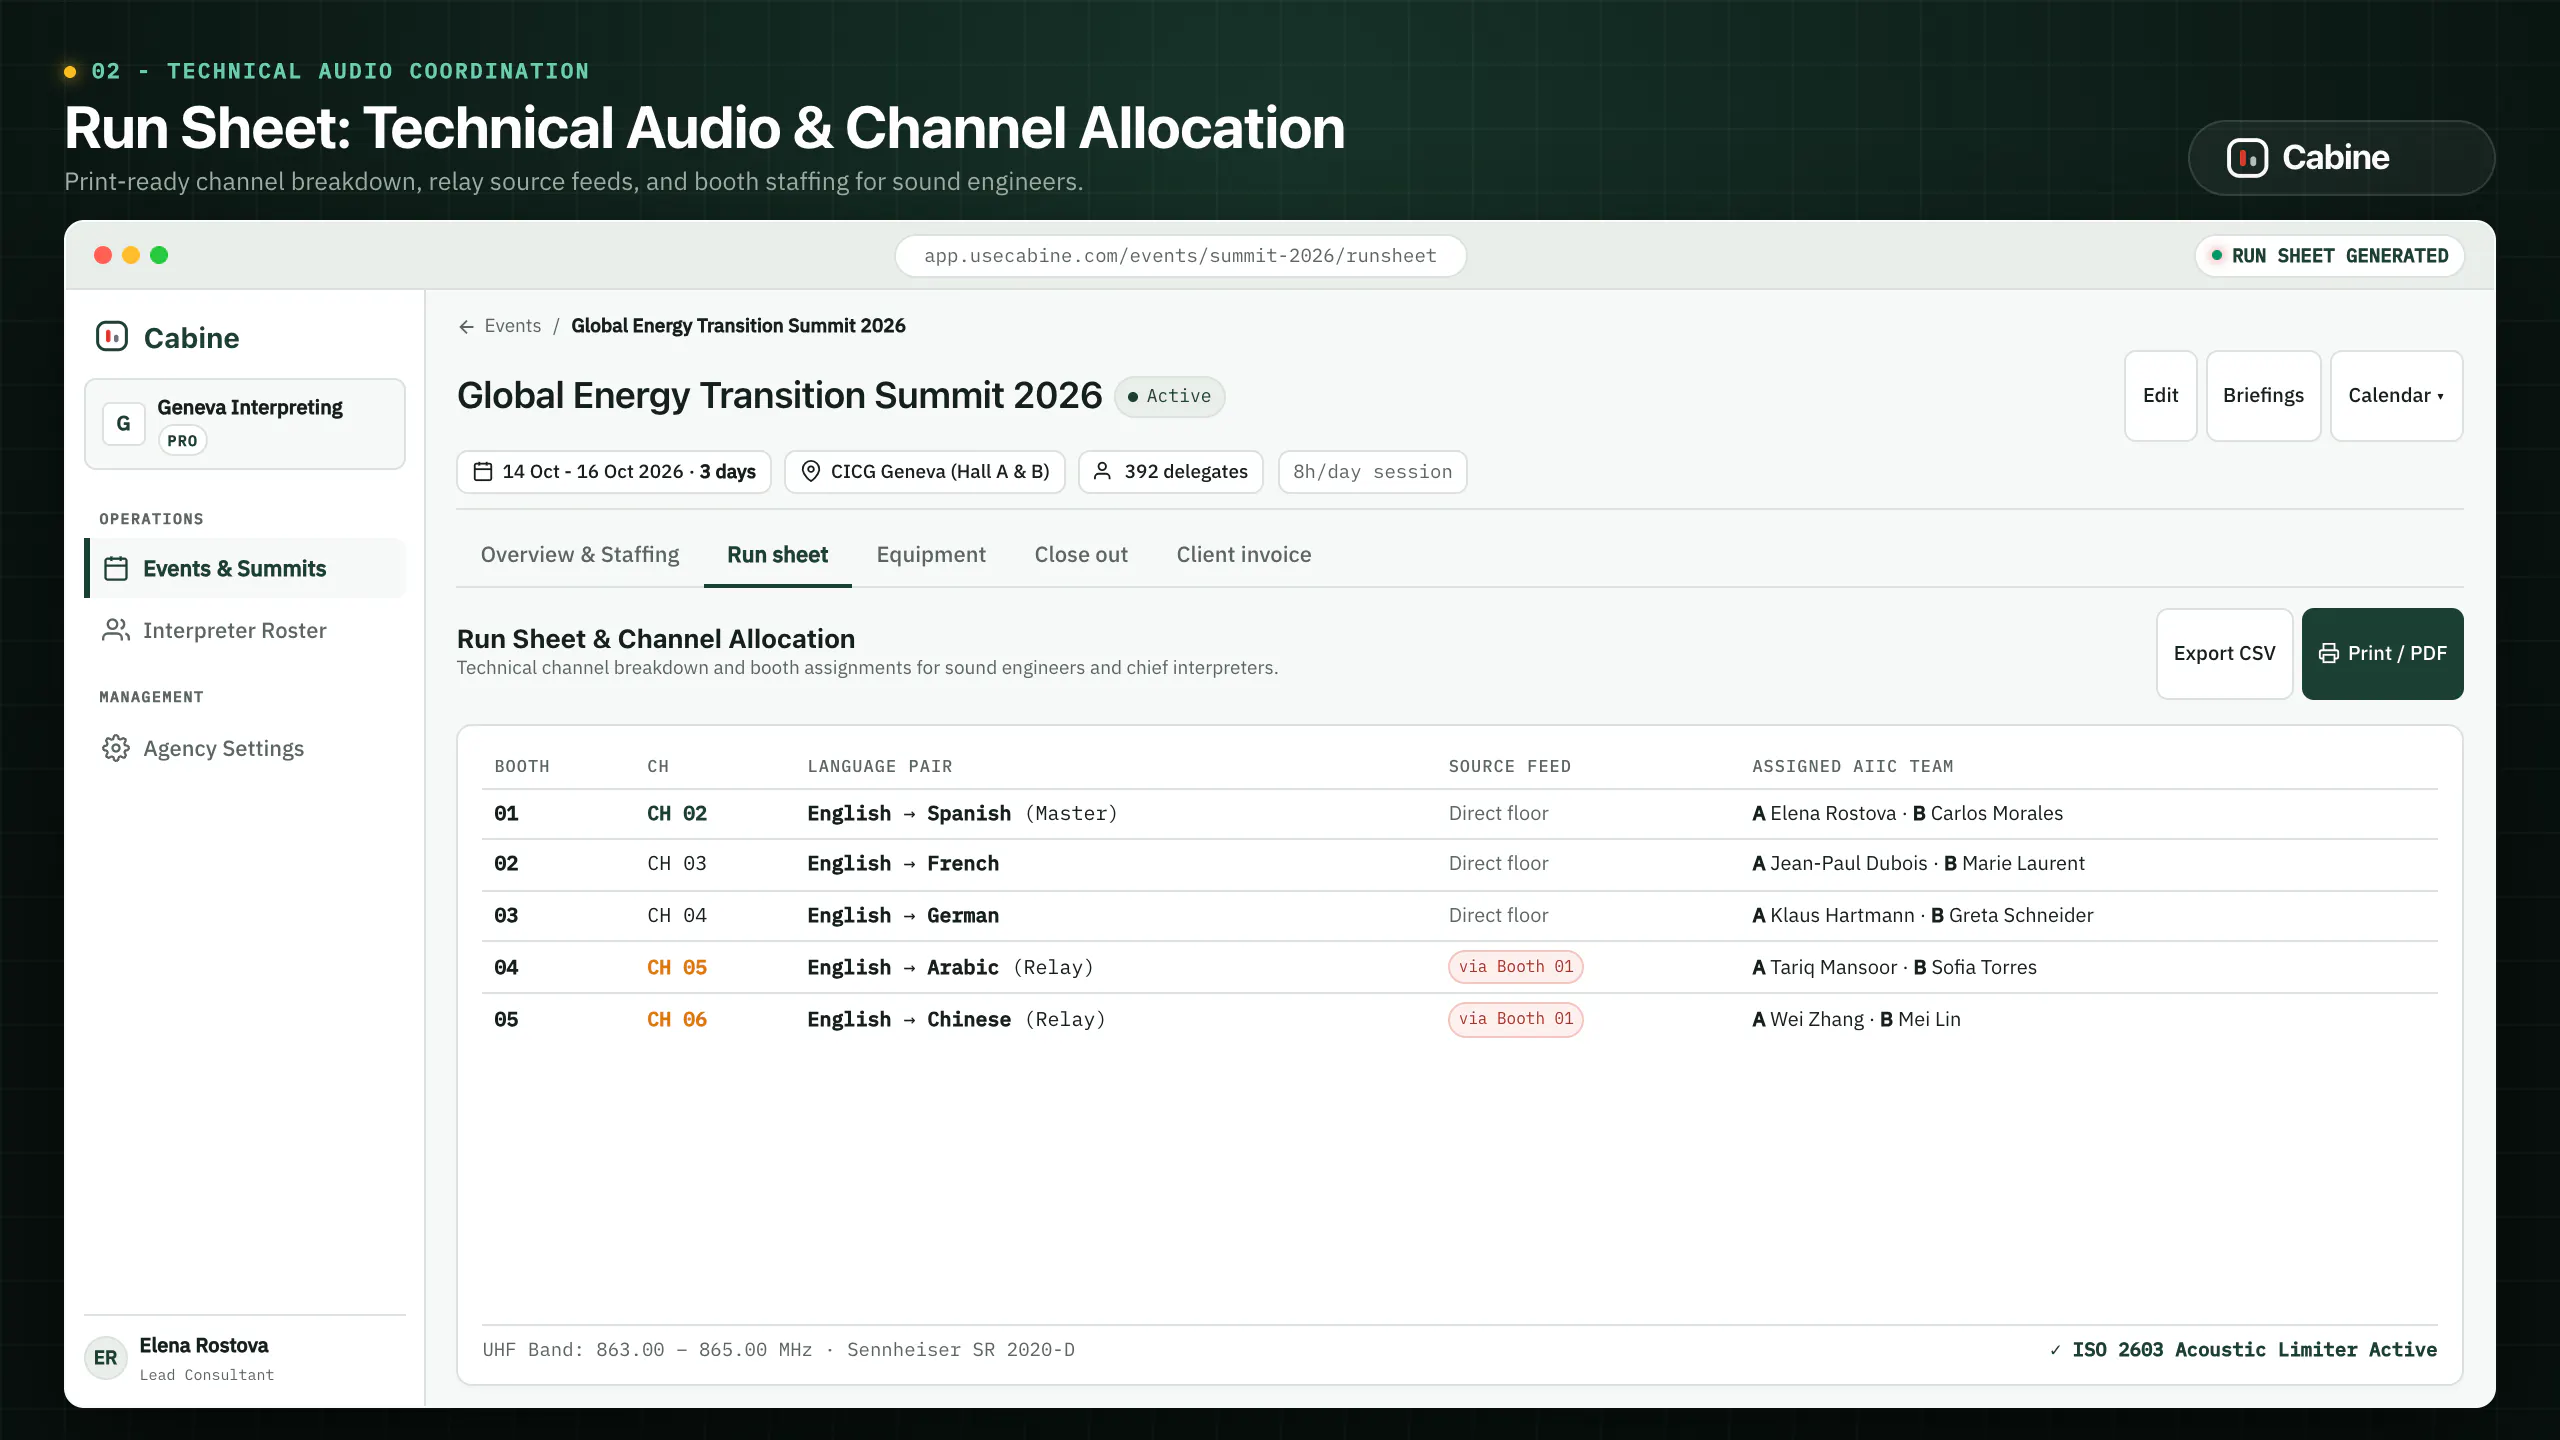Click English → German language pair
The image size is (2560, 1440).
coord(903,916)
